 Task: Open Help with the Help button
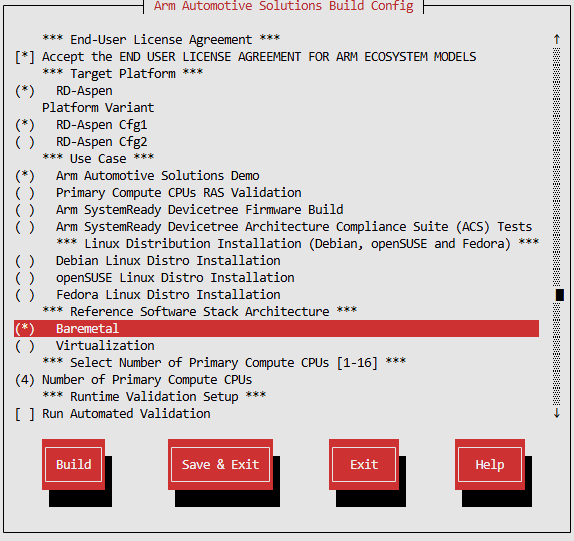point(490,464)
